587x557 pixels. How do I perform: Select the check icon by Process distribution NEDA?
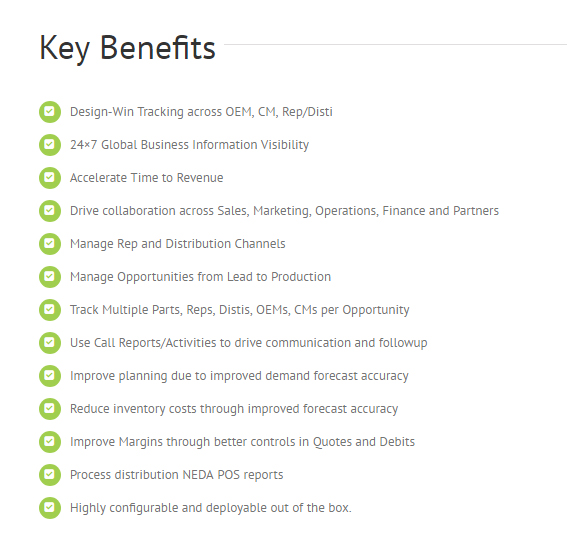[x=50, y=475]
